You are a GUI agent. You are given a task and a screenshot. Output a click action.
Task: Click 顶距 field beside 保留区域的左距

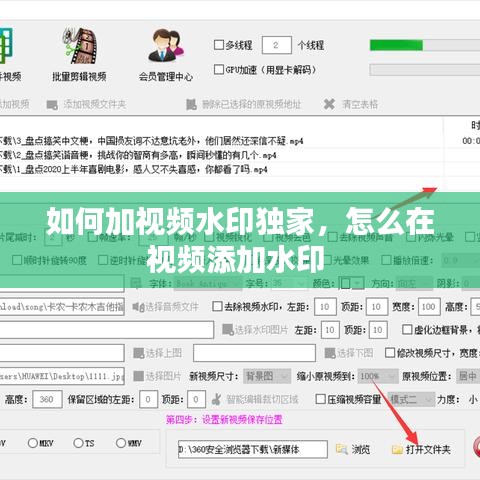(196, 399)
